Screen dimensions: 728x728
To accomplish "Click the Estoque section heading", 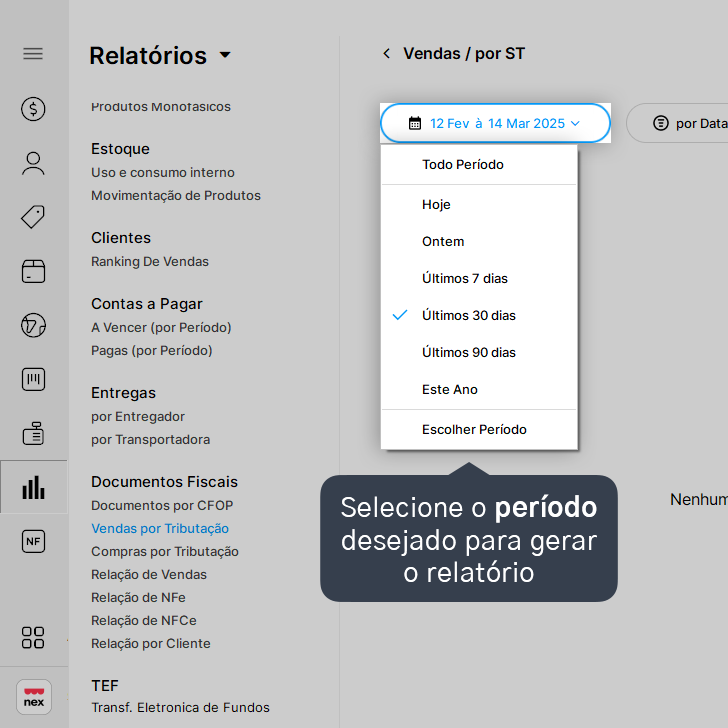I will click(120, 149).
